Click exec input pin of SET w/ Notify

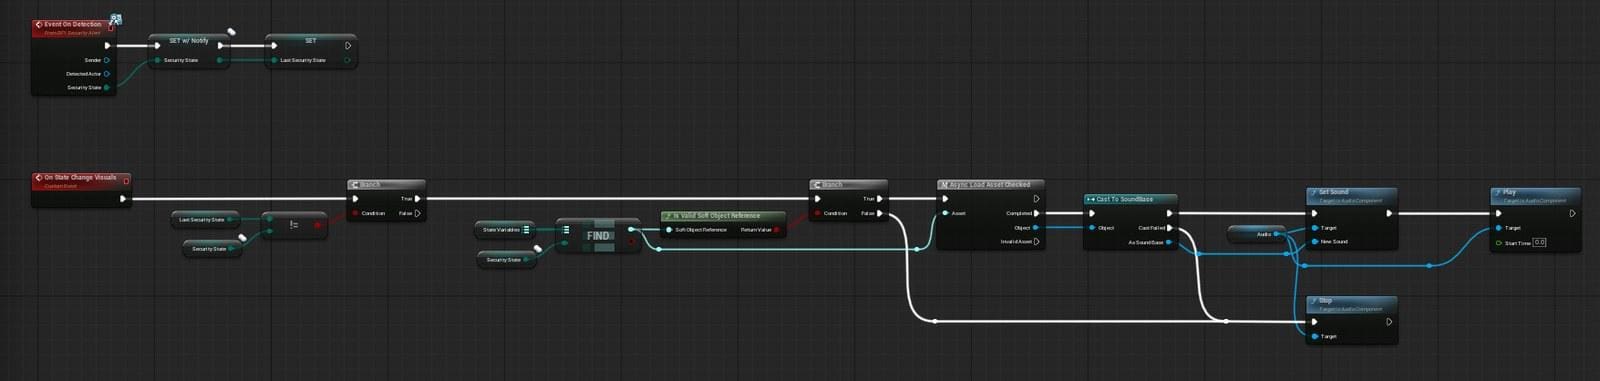[x=157, y=45]
